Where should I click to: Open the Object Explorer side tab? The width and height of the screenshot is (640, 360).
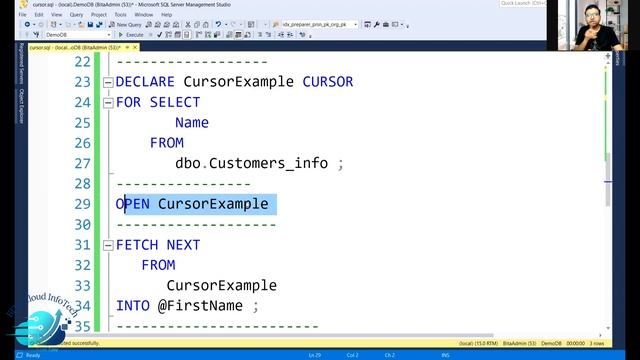(22, 106)
